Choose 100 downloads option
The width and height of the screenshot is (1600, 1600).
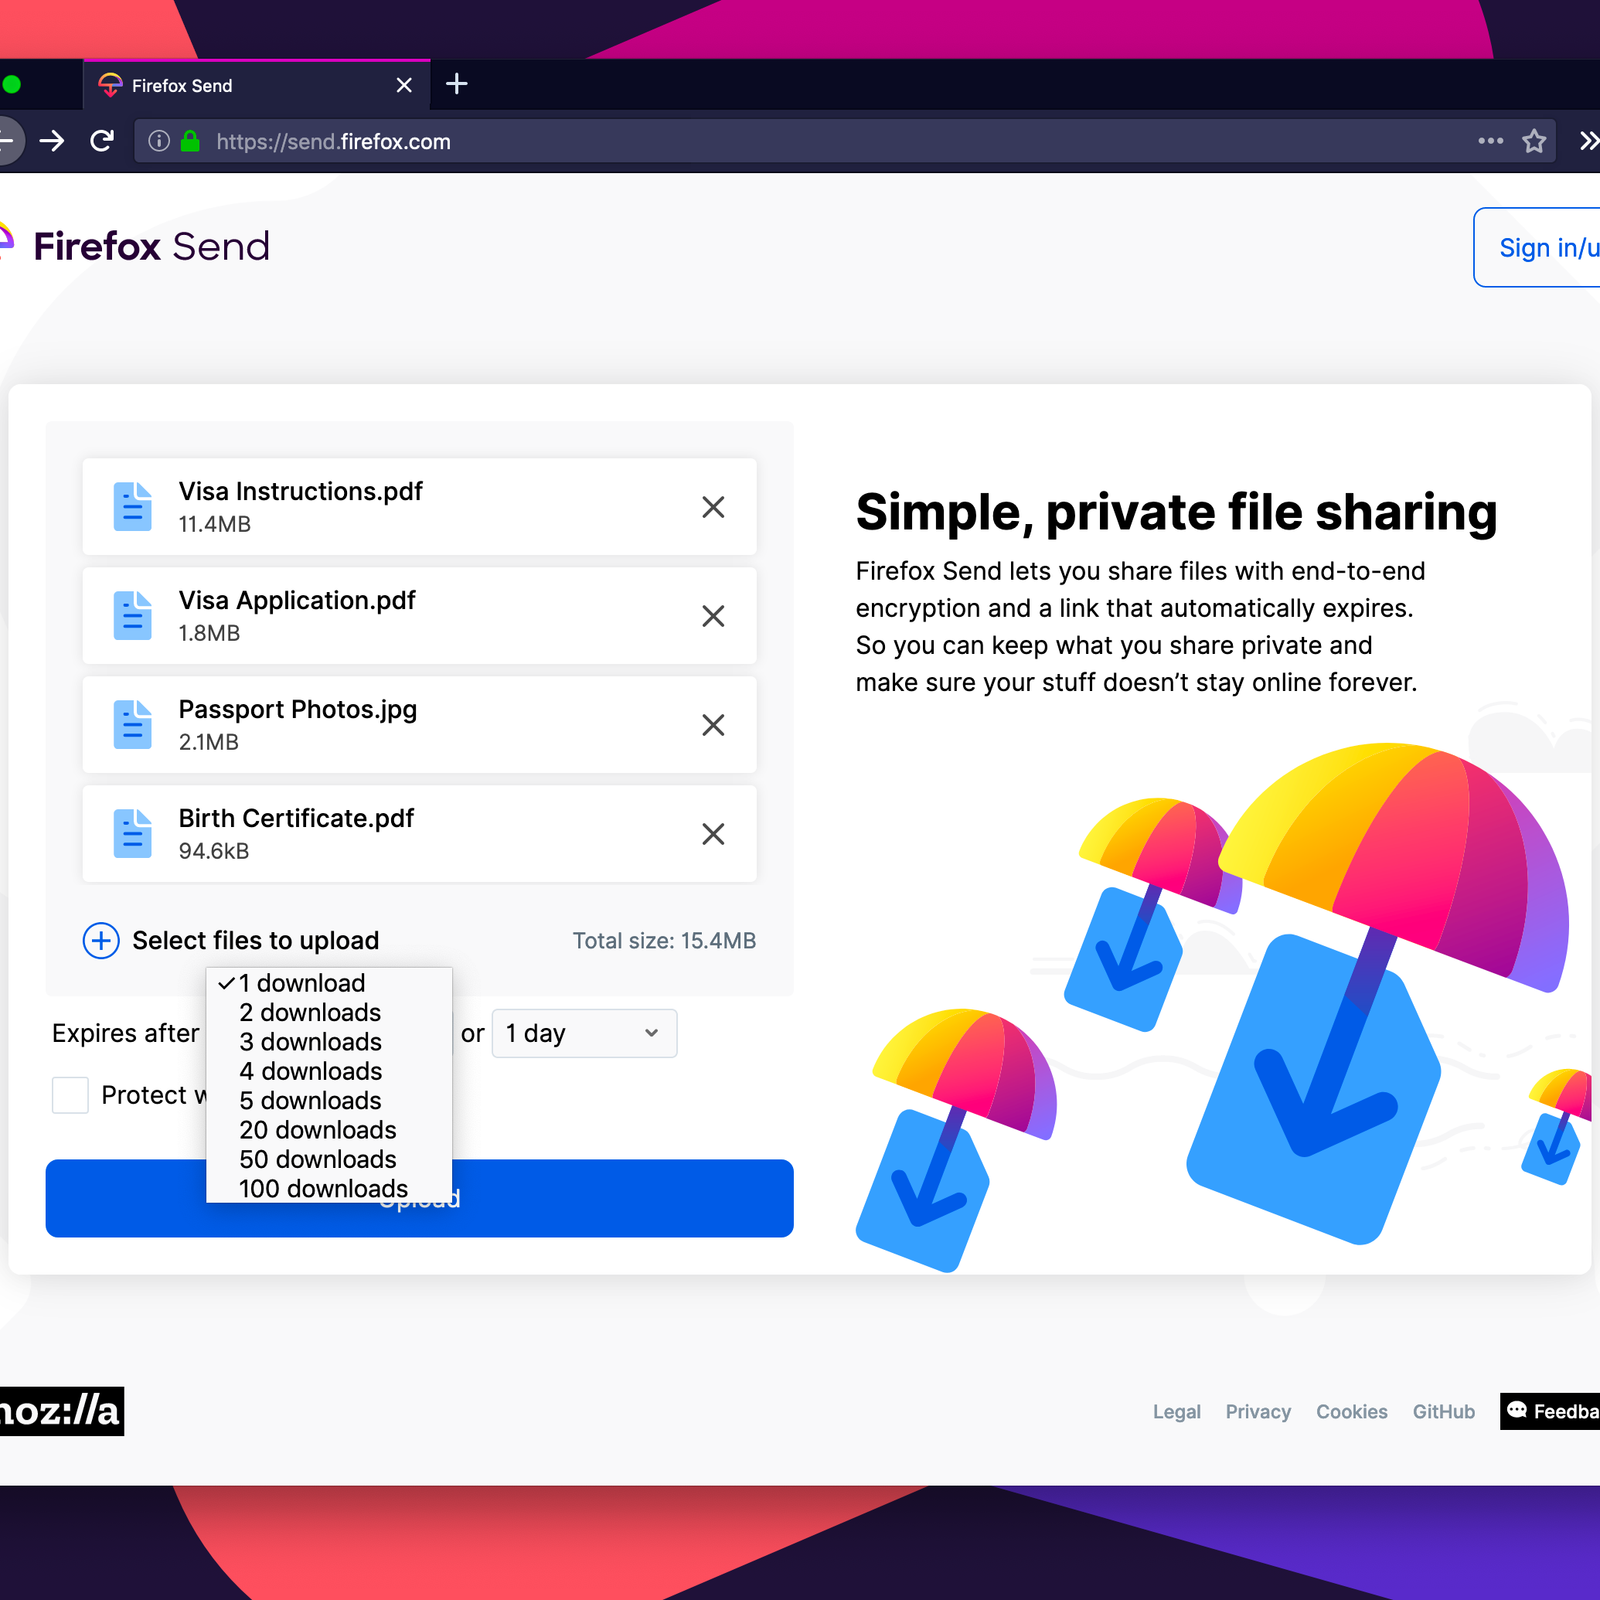tap(329, 1188)
